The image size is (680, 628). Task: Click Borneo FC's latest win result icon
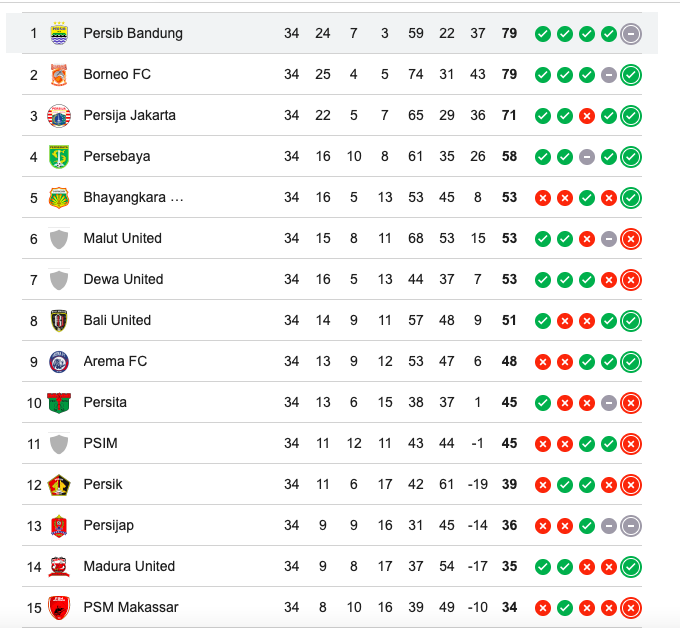point(631,75)
